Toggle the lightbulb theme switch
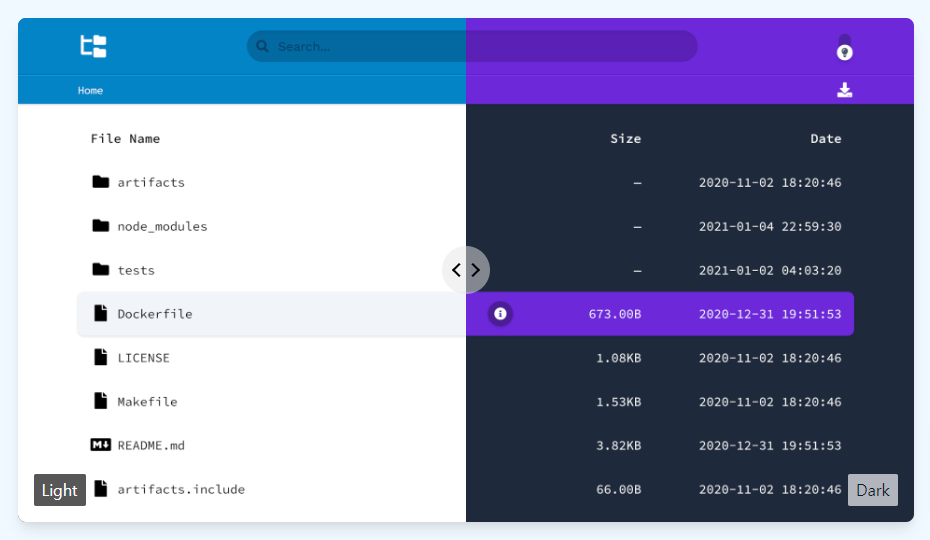 845,47
